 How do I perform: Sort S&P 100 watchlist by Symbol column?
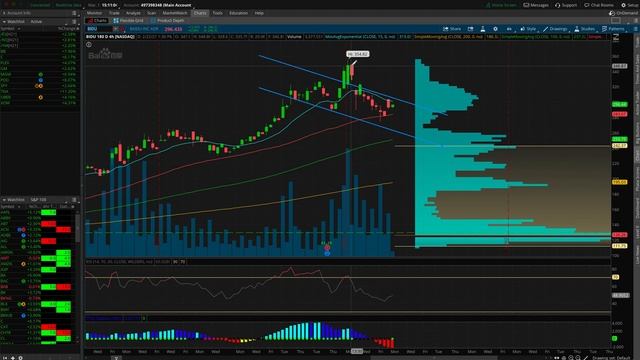(8, 207)
